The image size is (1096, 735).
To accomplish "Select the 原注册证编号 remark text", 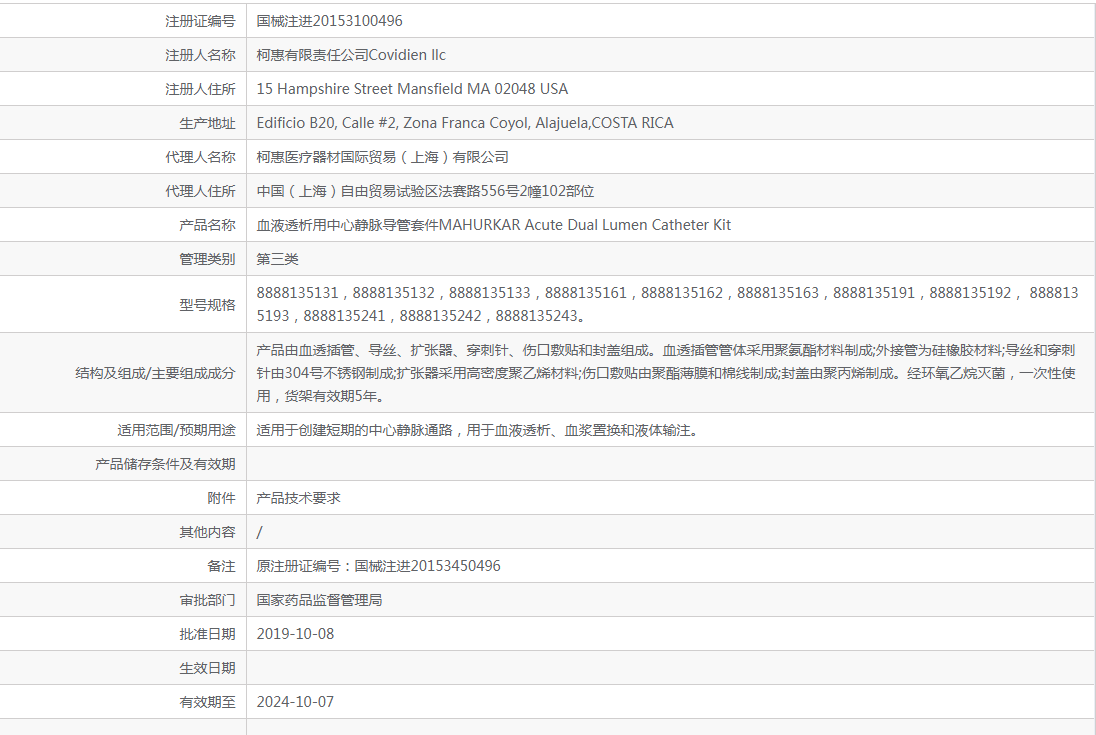I will [378, 567].
